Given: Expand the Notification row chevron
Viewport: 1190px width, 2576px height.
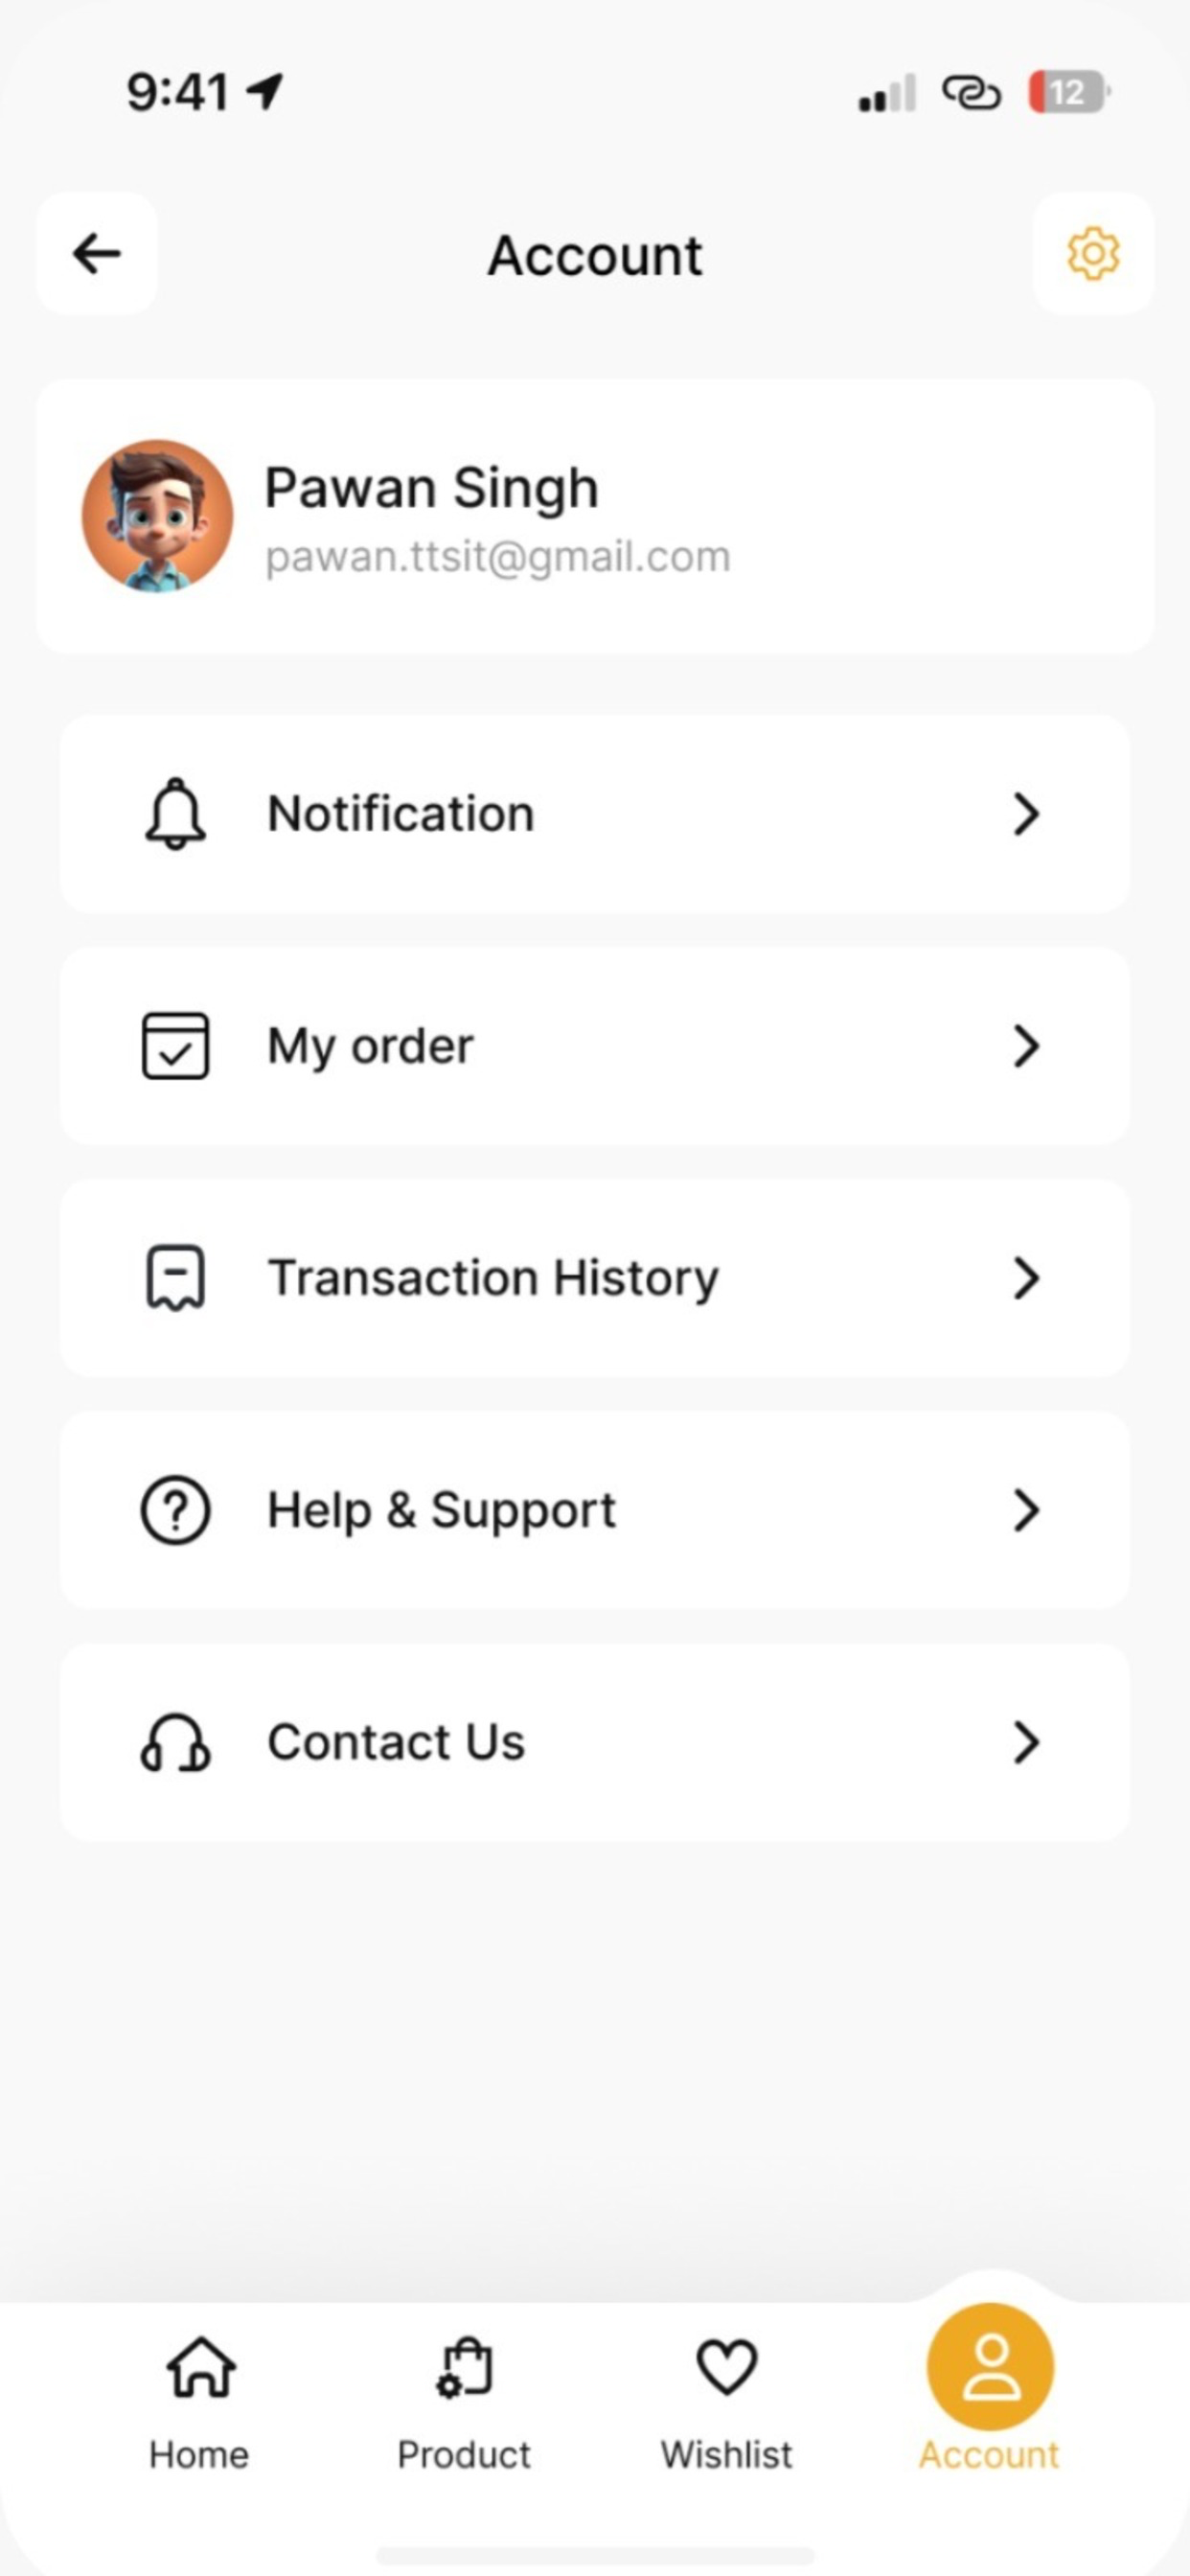Looking at the screenshot, I should pos(1026,813).
